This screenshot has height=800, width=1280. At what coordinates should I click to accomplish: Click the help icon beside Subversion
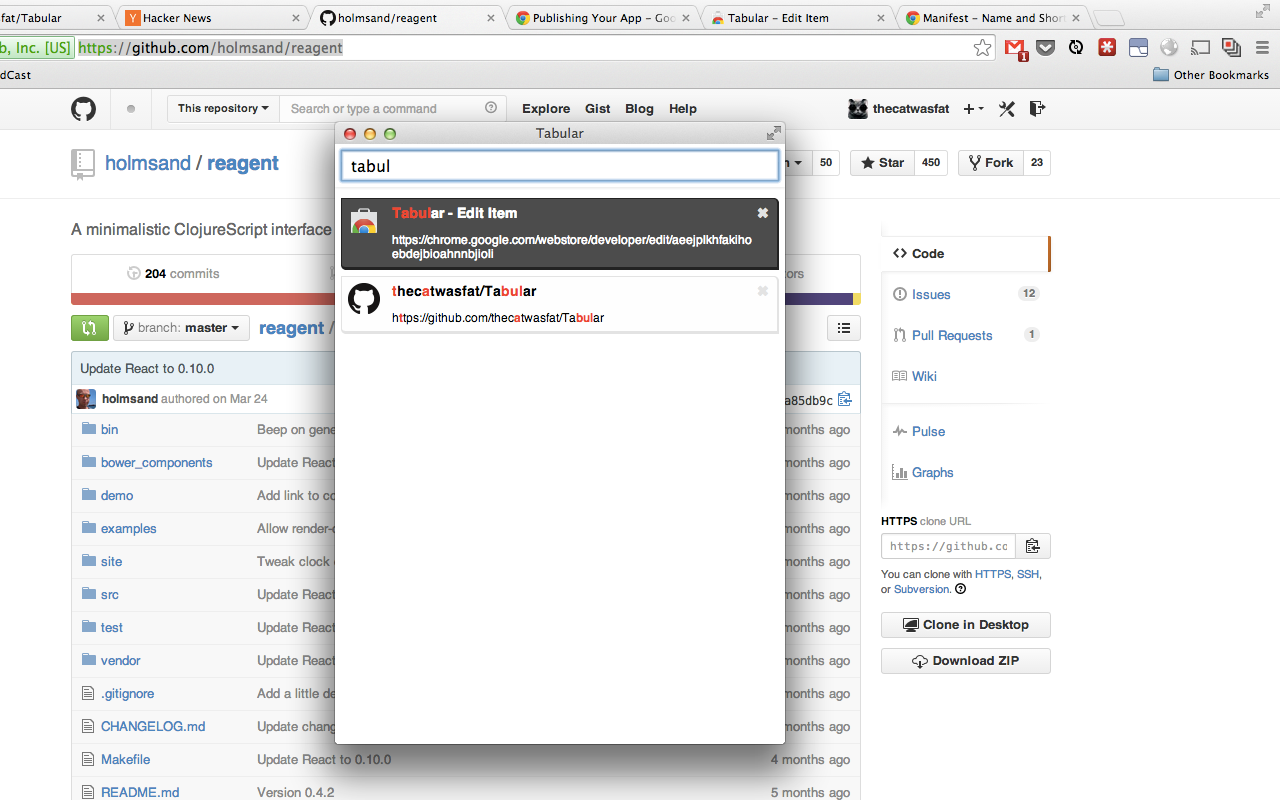pos(961,589)
